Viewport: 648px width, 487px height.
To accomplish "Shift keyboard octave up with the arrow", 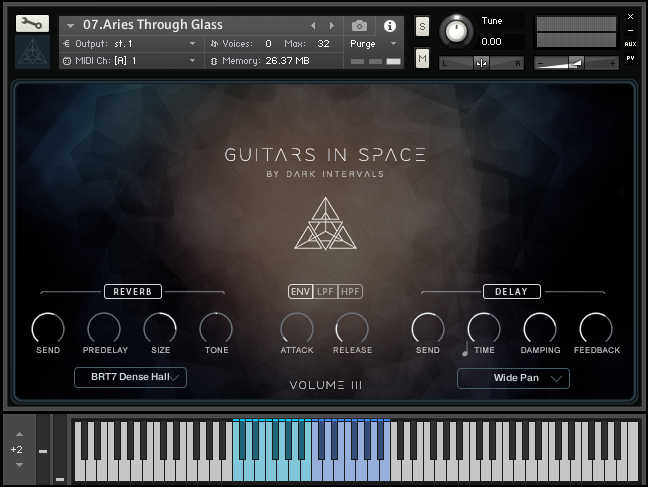I will pos(19,434).
